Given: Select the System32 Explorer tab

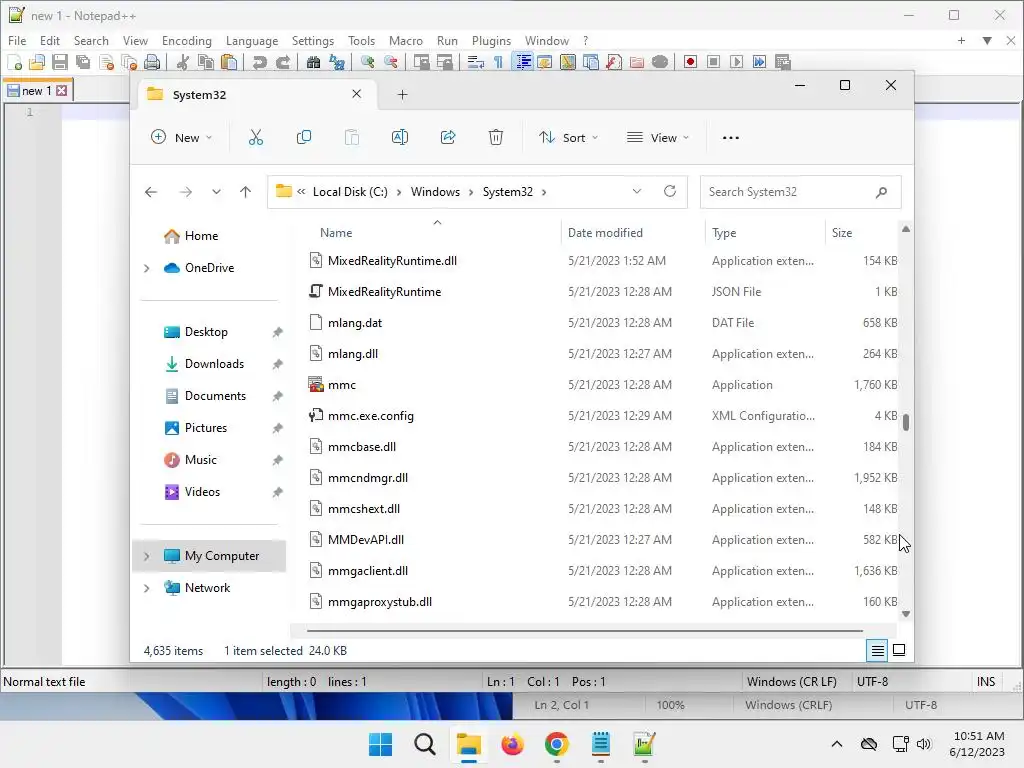Looking at the screenshot, I should [x=255, y=95].
